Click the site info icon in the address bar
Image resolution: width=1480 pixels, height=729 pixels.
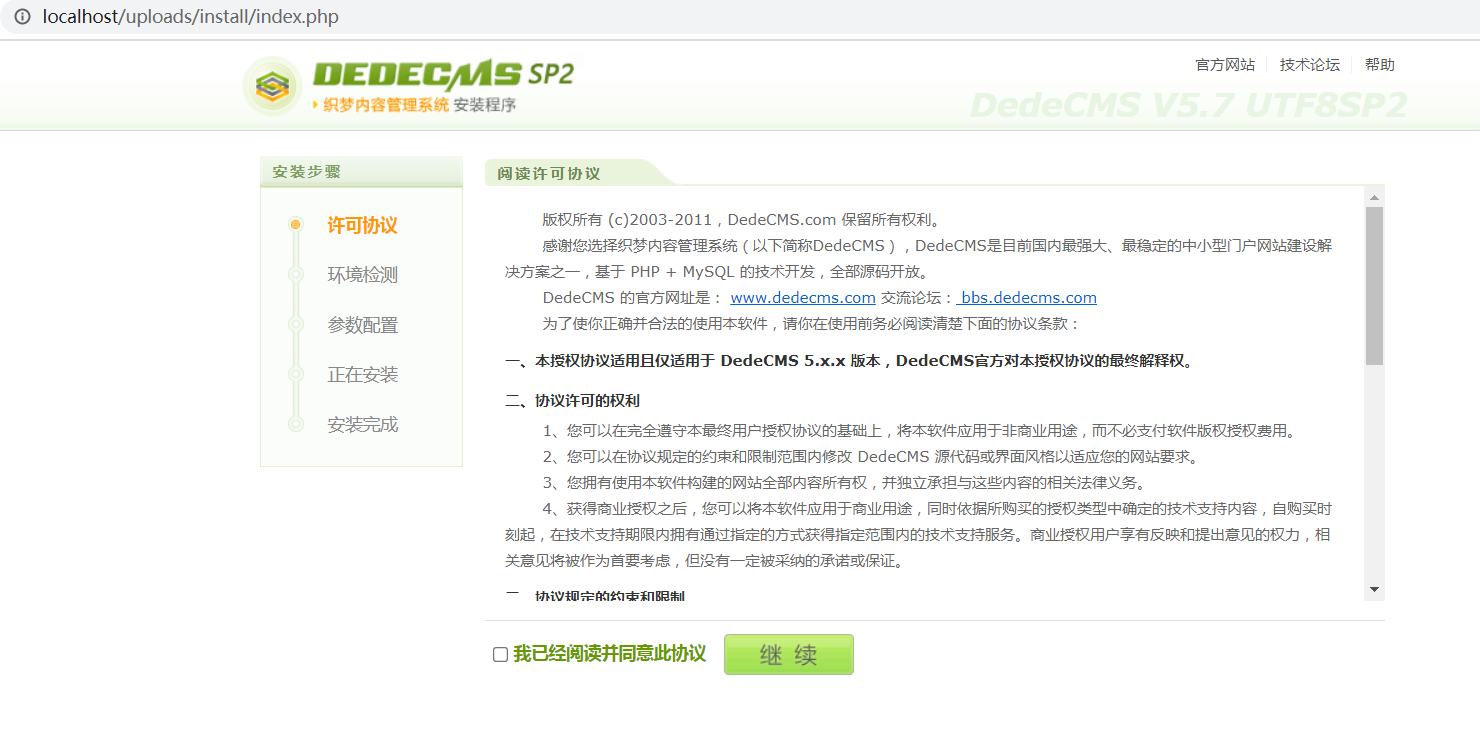point(22,17)
